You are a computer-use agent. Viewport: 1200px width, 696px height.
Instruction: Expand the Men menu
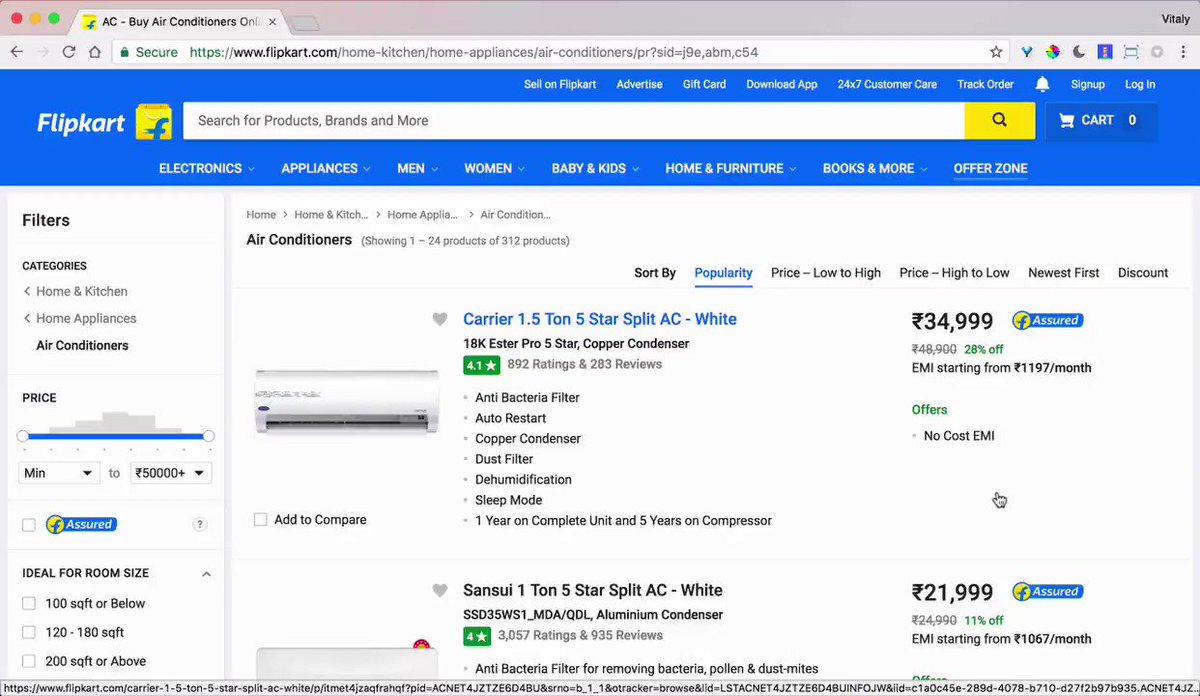tap(417, 169)
